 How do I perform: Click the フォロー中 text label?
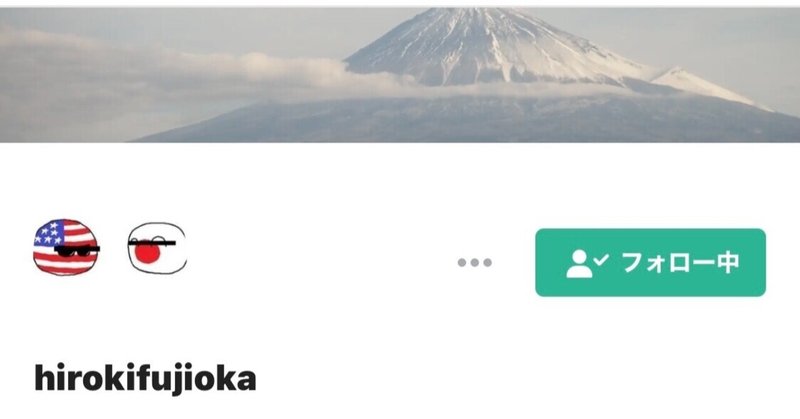pos(681,263)
